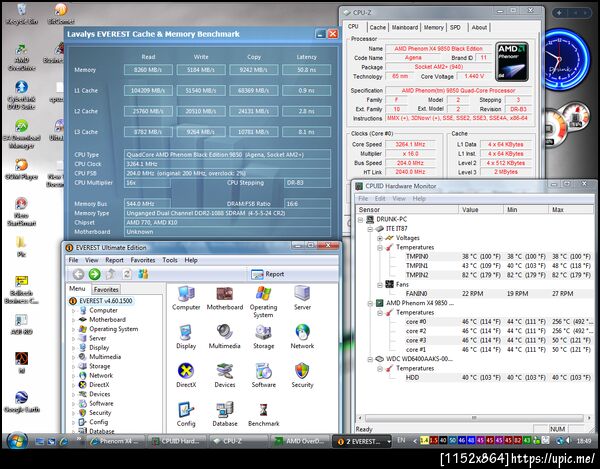Screen dimensions: 600x469
Task: Open the AMD OverDrive desktop shortcut
Action: coord(21,57)
